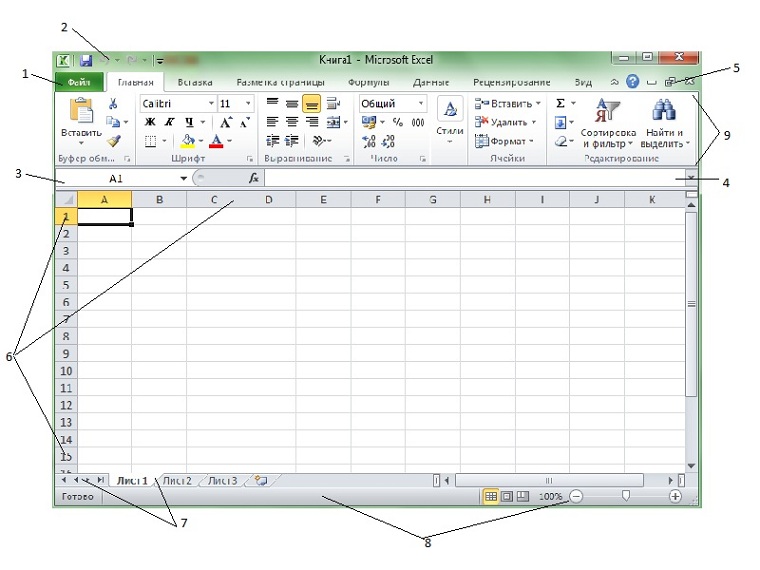This screenshot has height=570, width=760.
Task: Align text to the right
Action: coord(312,122)
